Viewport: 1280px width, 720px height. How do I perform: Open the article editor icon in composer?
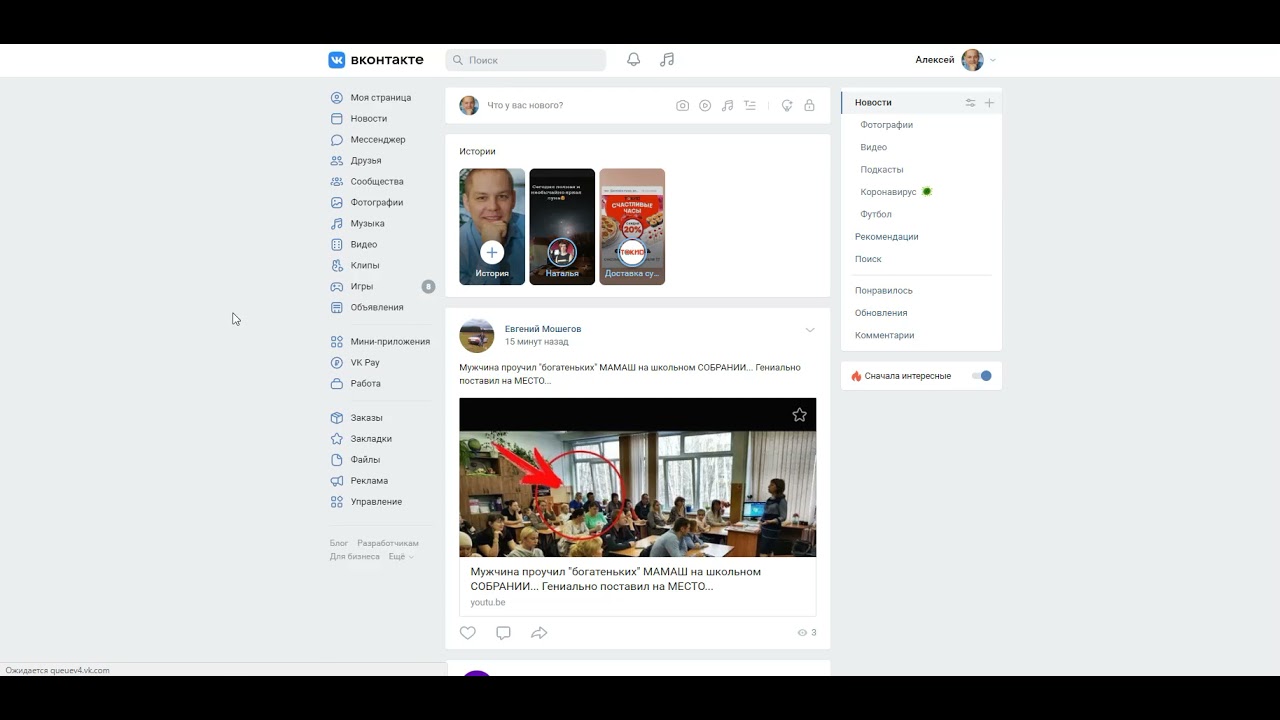click(x=750, y=105)
